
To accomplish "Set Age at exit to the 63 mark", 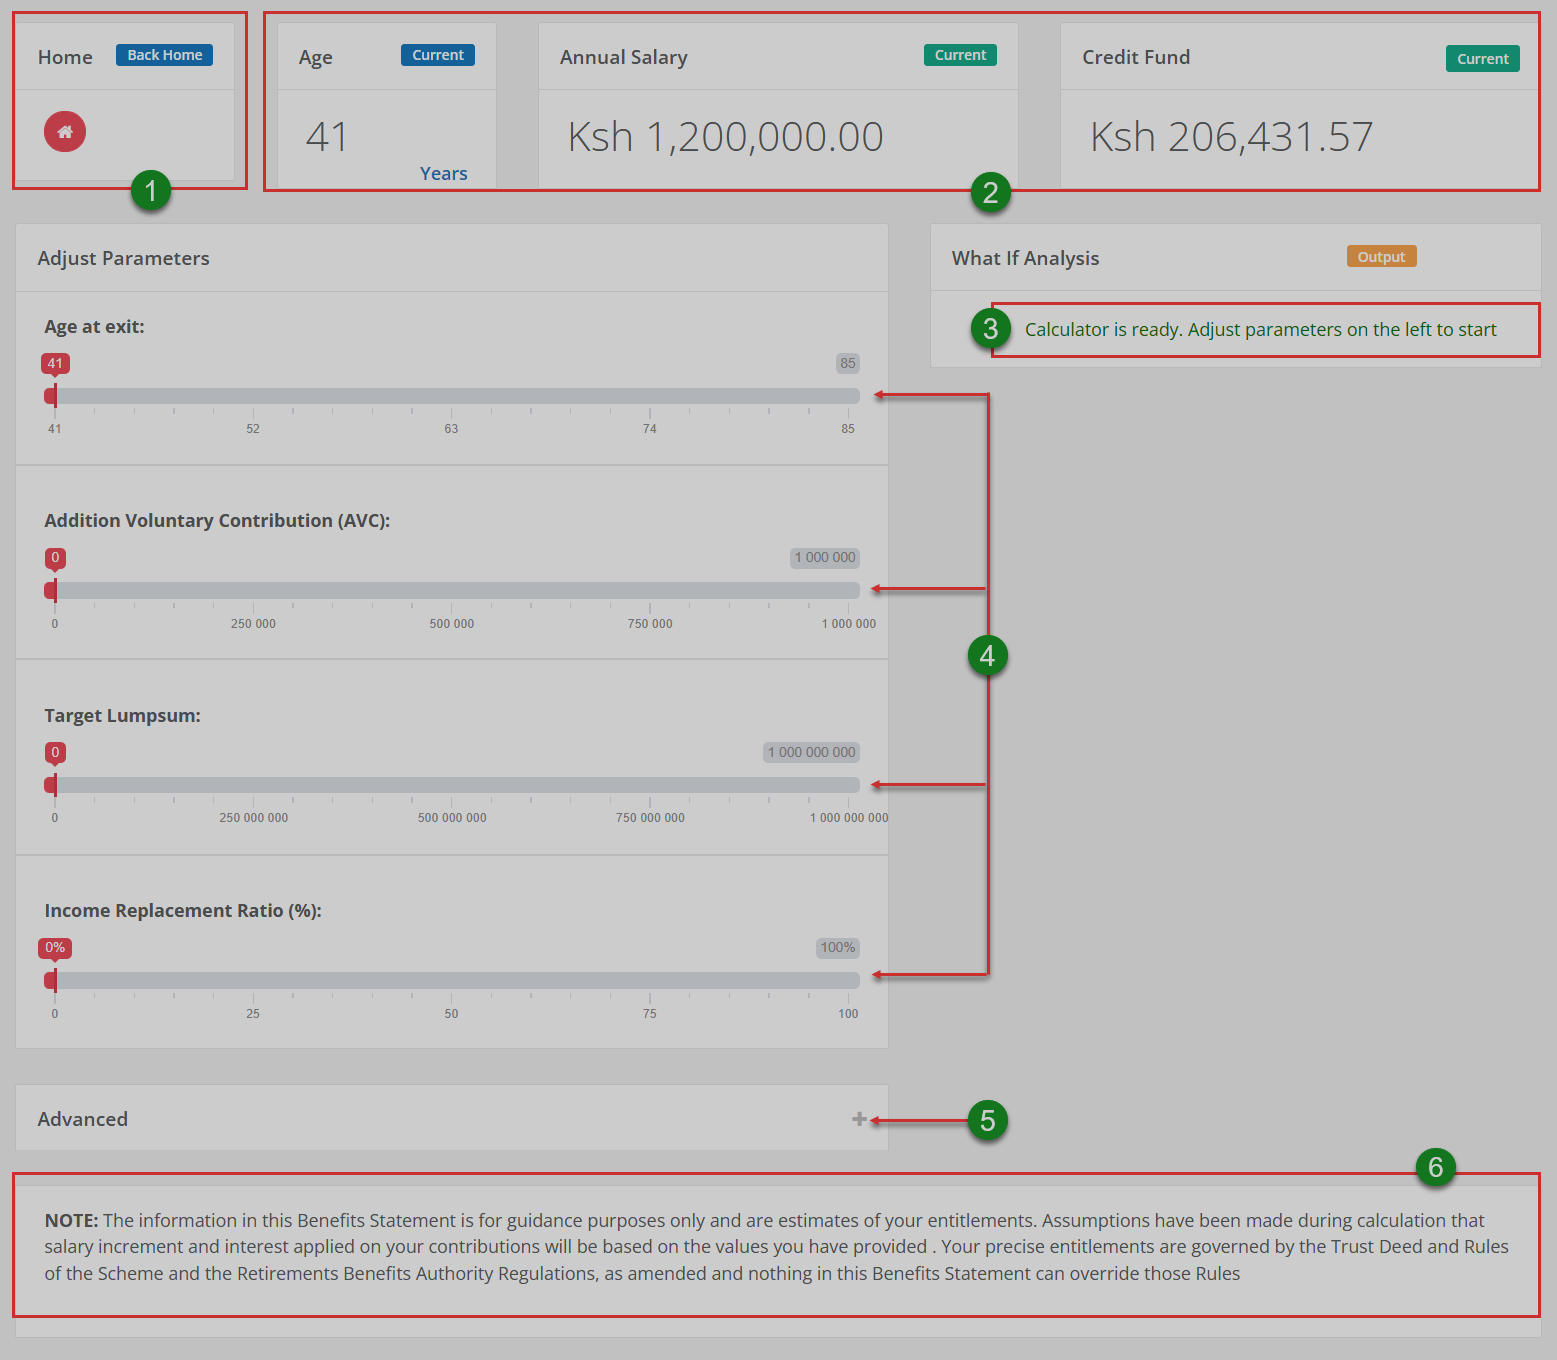I will (x=451, y=396).
